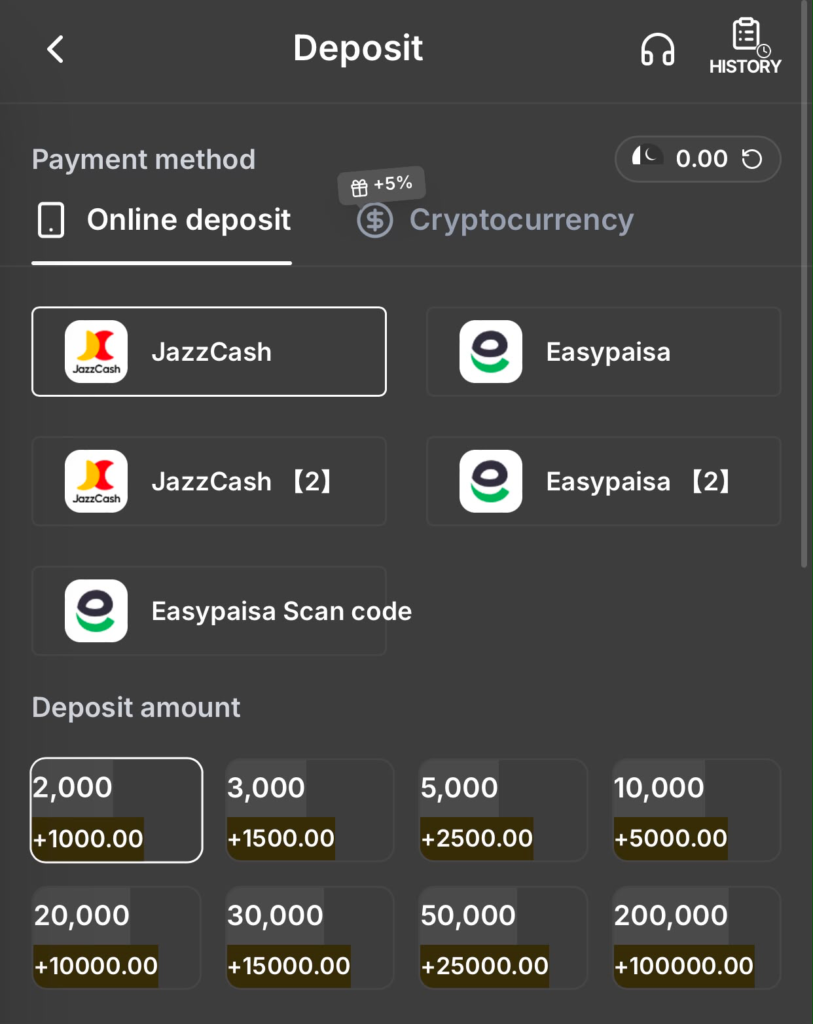Select the 200,000 deposit amount
This screenshot has width=813, height=1024.
pos(696,938)
